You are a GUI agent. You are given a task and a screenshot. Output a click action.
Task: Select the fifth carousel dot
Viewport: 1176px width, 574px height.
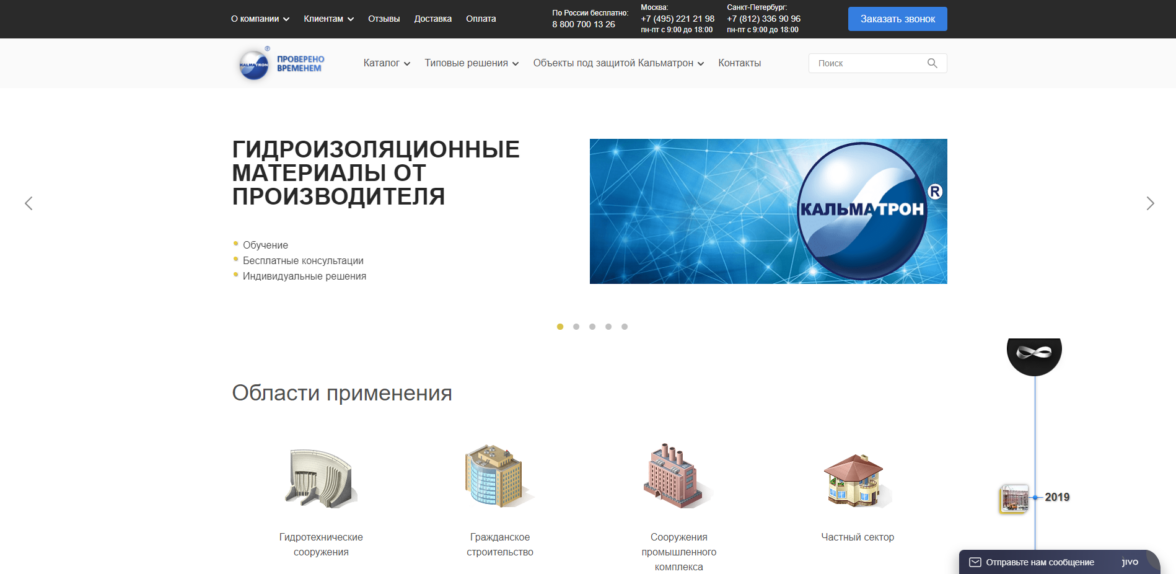click(x=625, y=326)
